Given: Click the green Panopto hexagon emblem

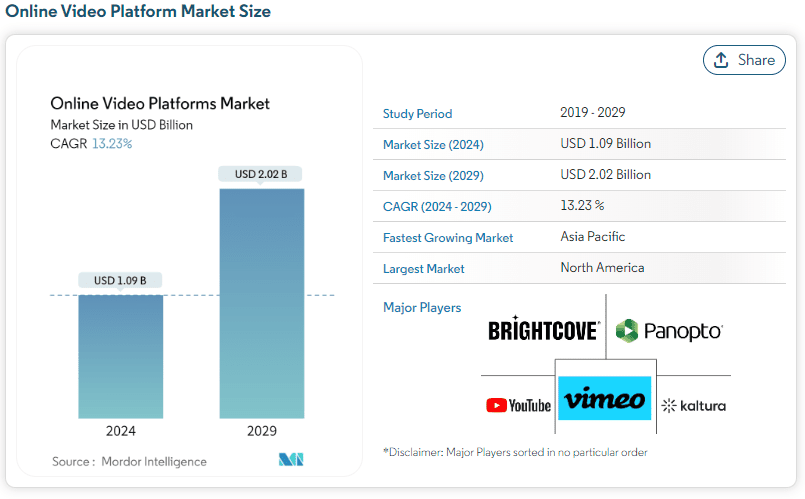Looking at the screenshot, I should point(627,331).
